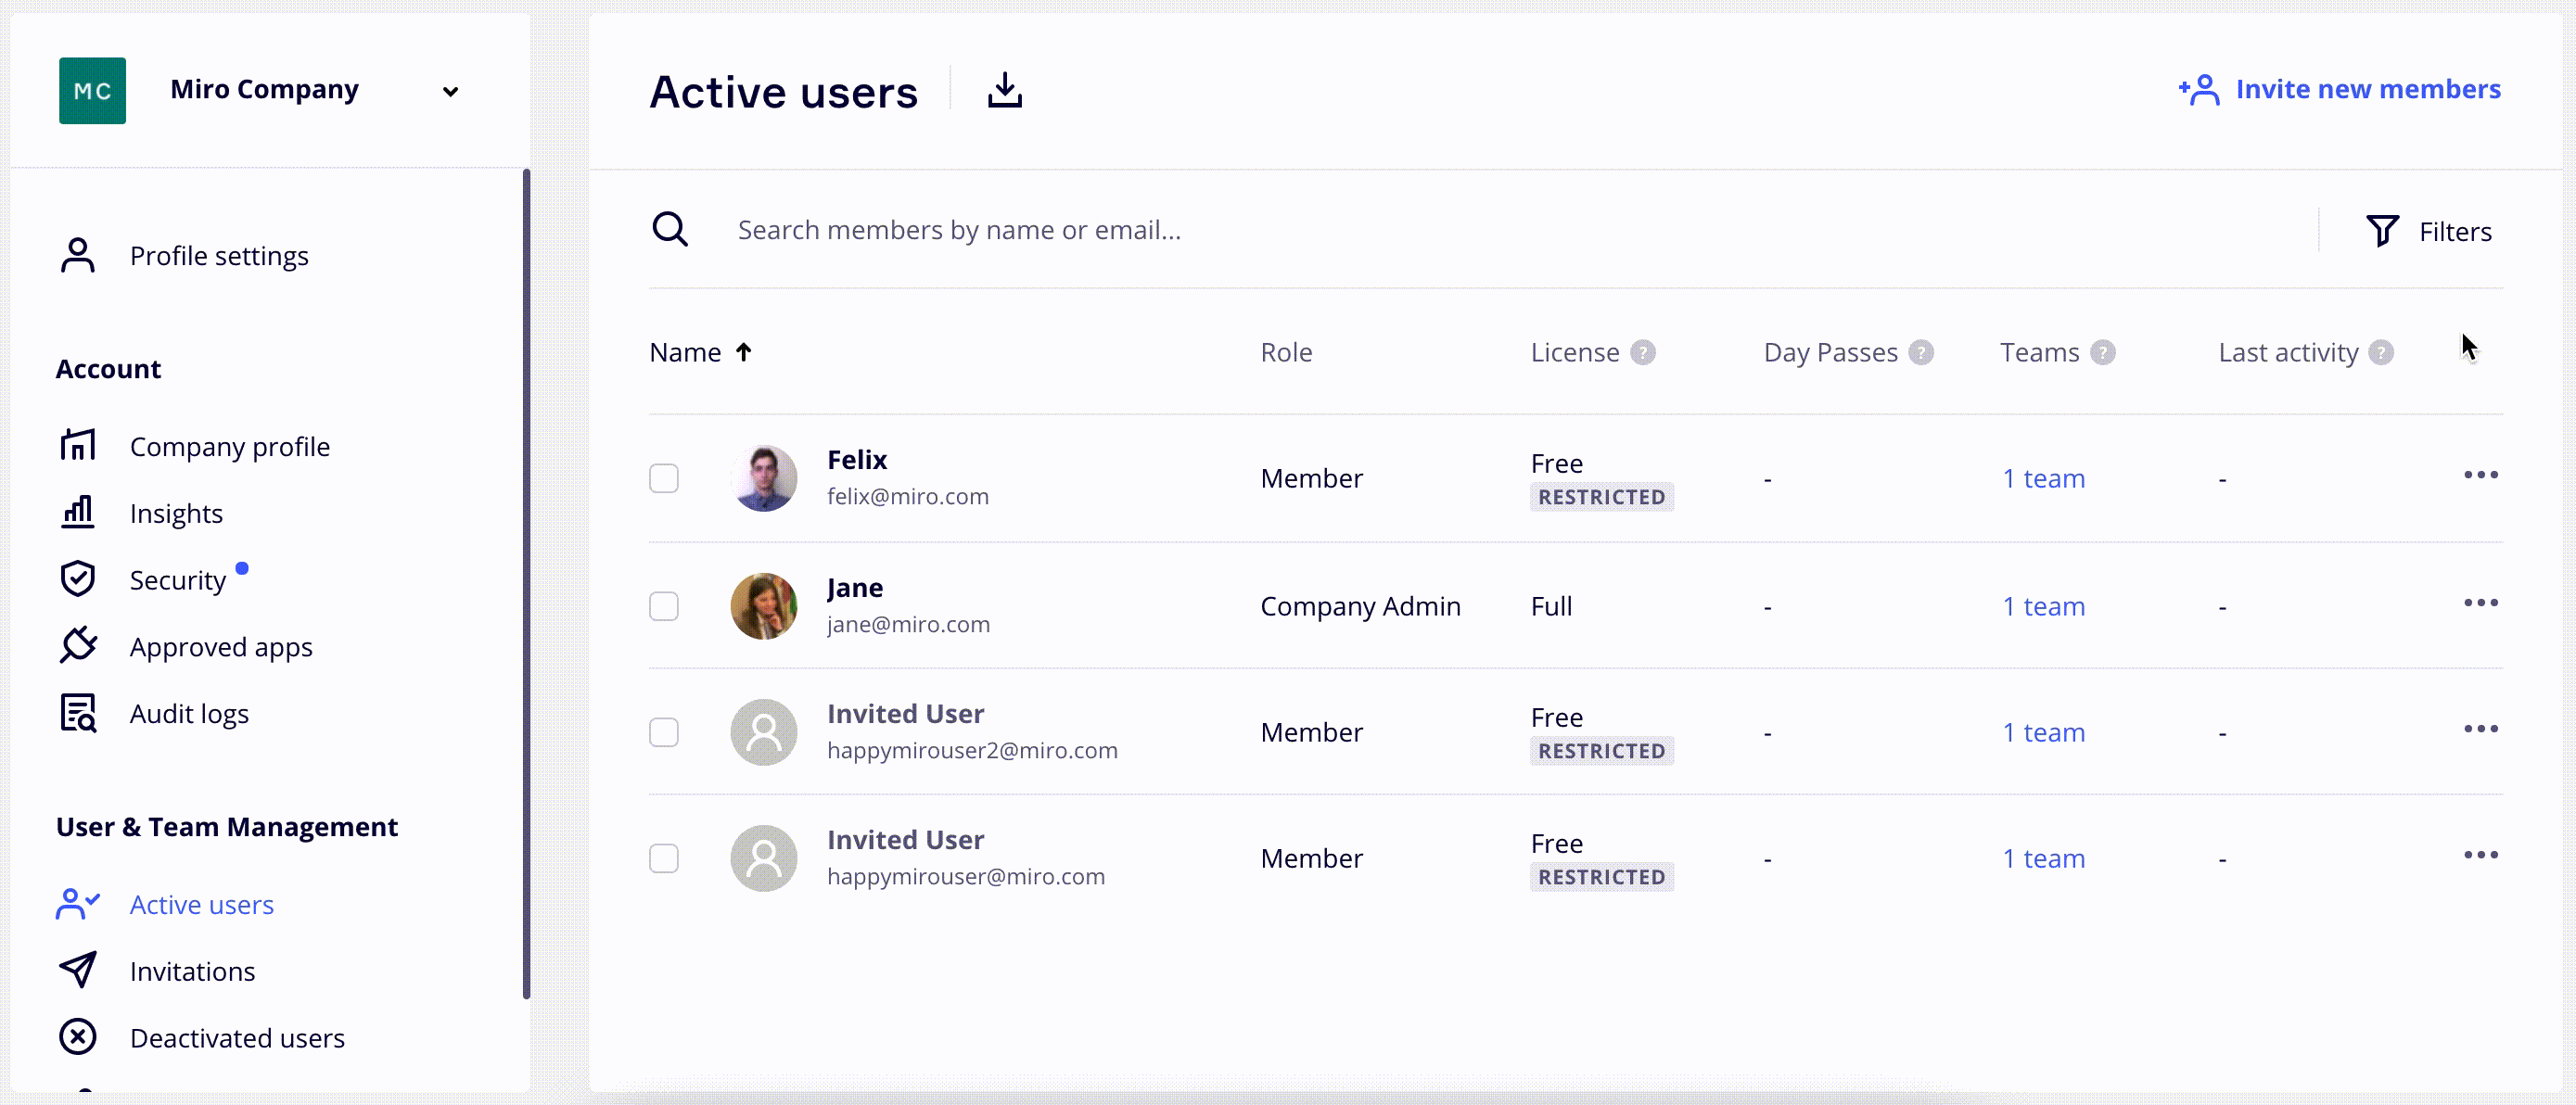The image size is (2576, 1105).
Task: Tick checkbox for happymirouser2@miro.com
Action: [x=663, y=732]
